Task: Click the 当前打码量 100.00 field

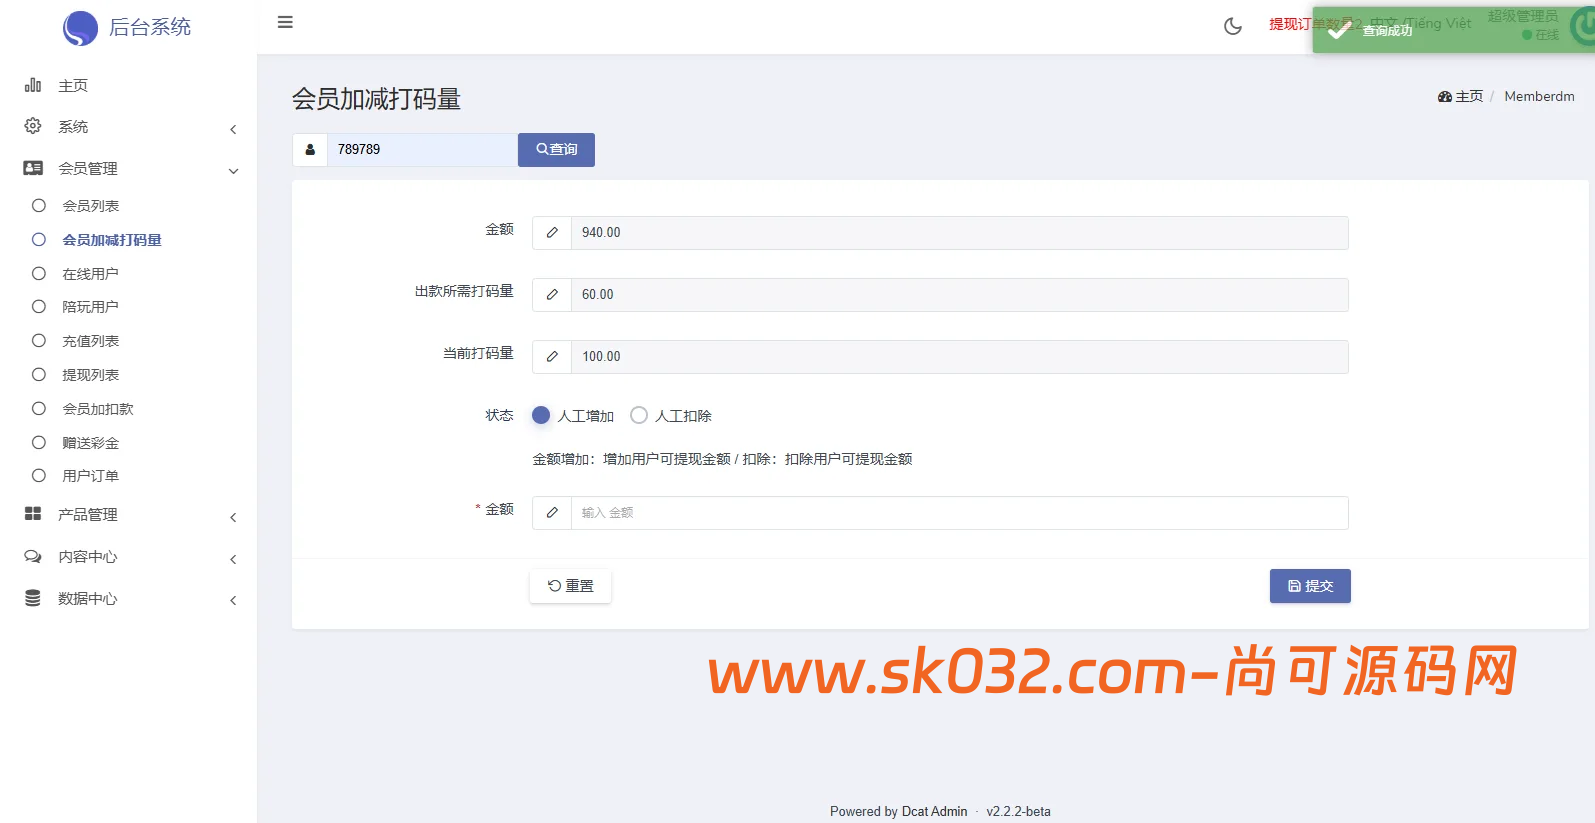Action: click(959, 357)
